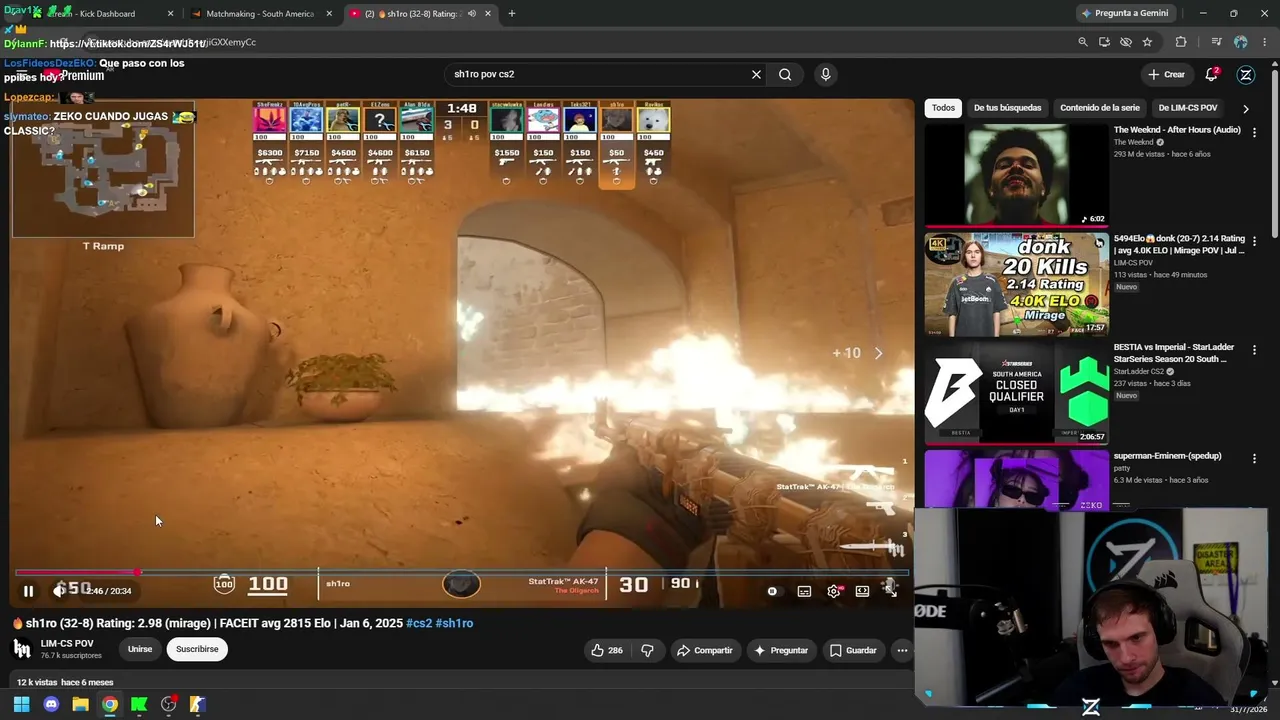
Task: Open the #sh1ro hashtag link
Action: 454,623
